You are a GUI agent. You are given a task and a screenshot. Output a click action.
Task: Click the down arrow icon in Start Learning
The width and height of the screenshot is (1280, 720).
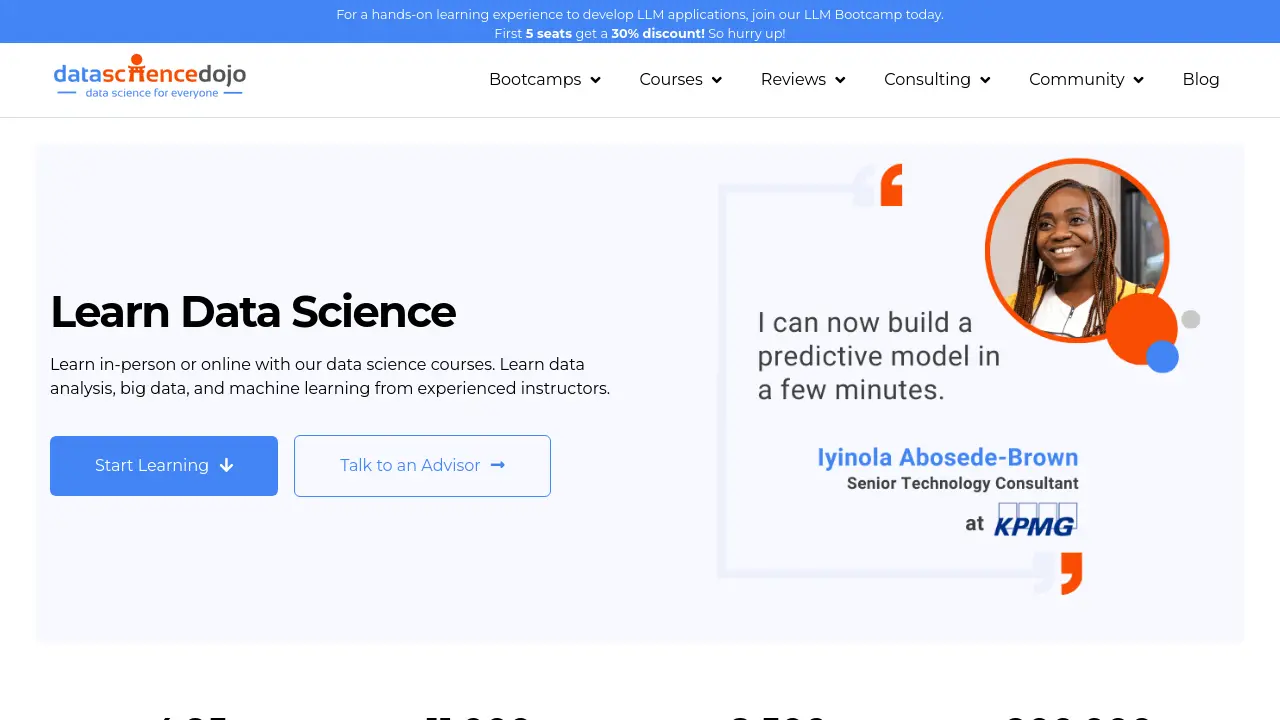[x=226, y=465]
